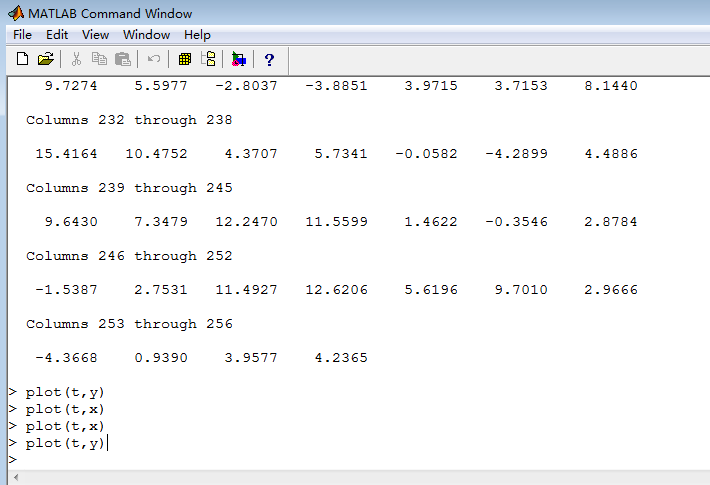The image size is (710, 485).
Task: Click the value 12.2470
Action: point(246,222)
